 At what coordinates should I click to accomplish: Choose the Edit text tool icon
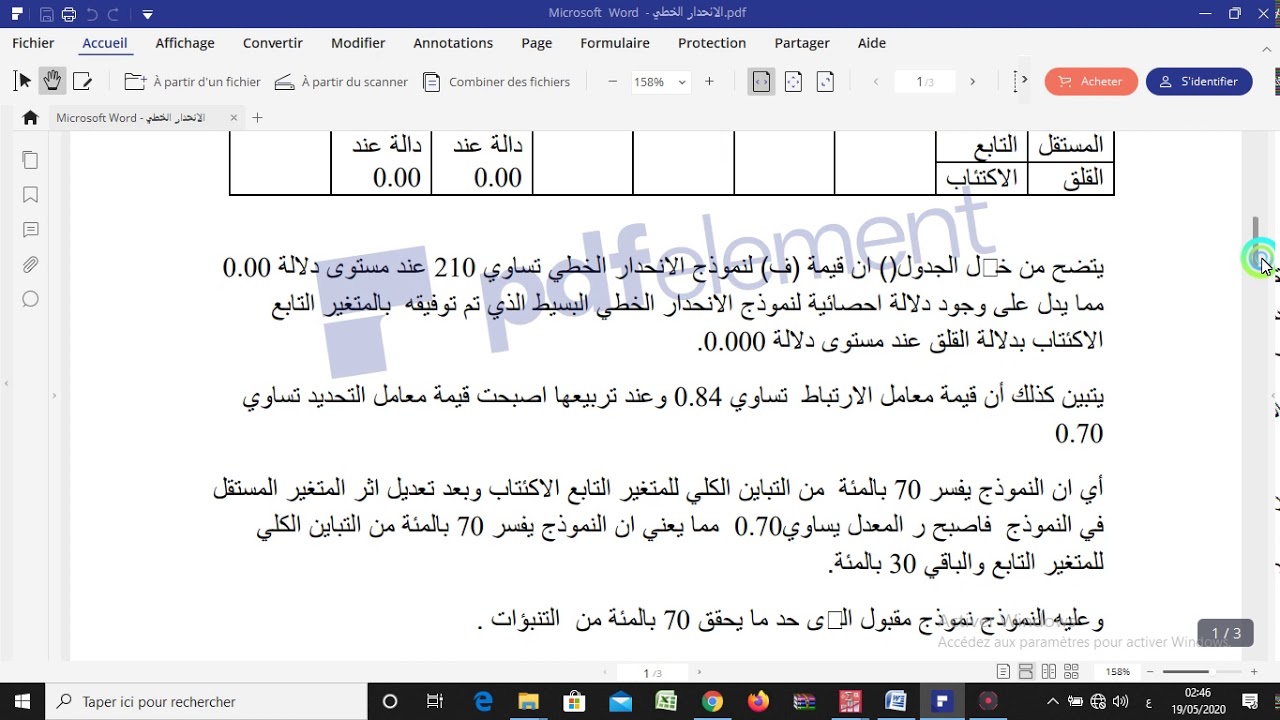tap(82, 82)
